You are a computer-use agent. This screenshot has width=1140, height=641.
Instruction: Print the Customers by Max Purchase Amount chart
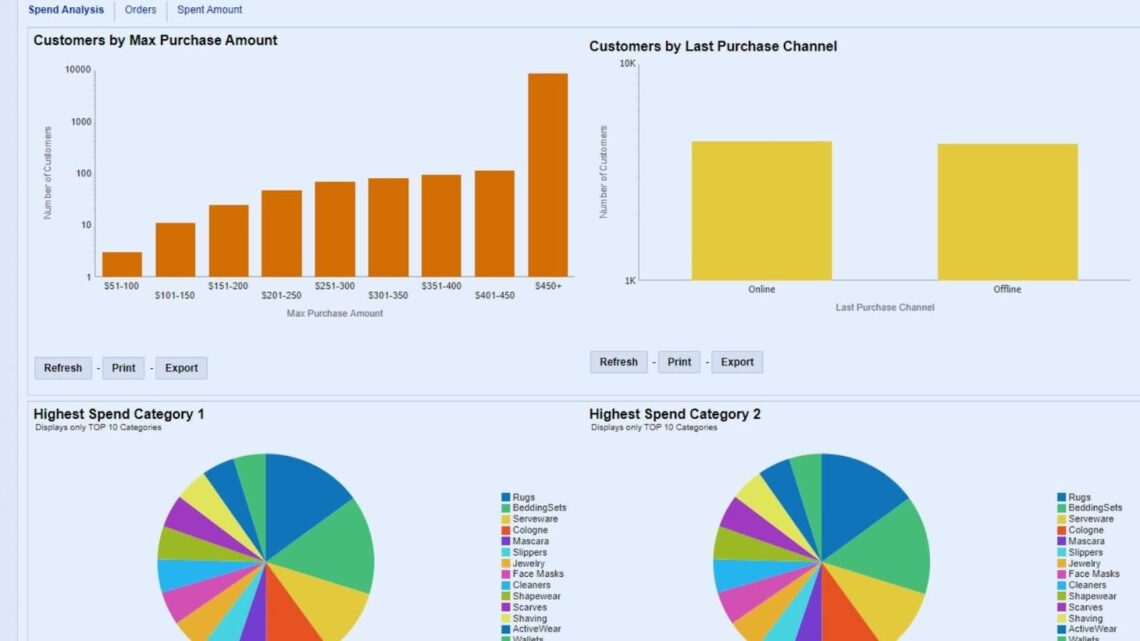pos(123,367)
